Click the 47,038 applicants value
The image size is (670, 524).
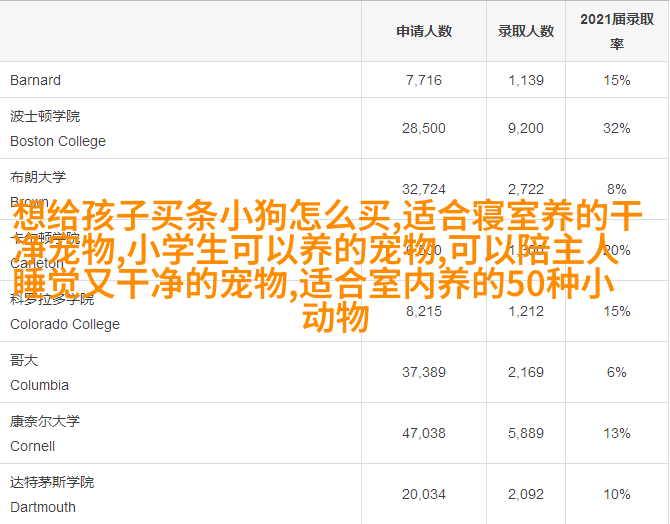(x=424, y=433)
